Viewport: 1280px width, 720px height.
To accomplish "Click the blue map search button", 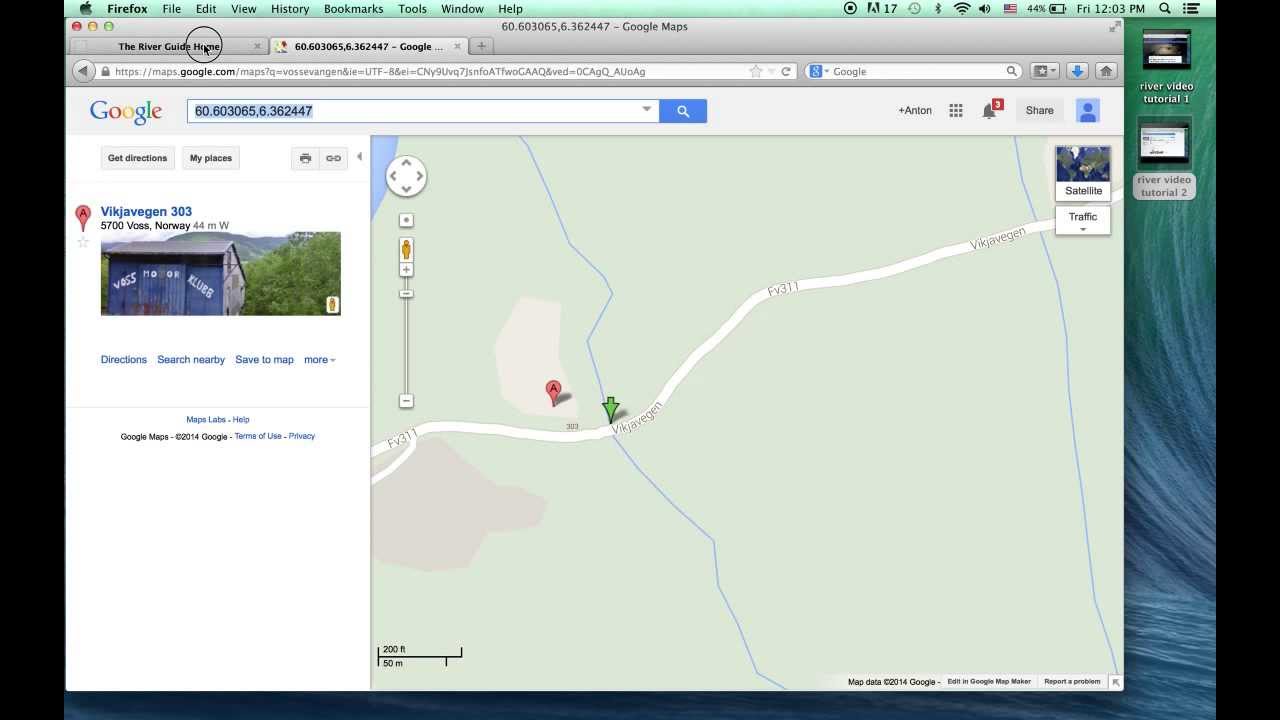I will pyautogui.click(x=683, y=111).
